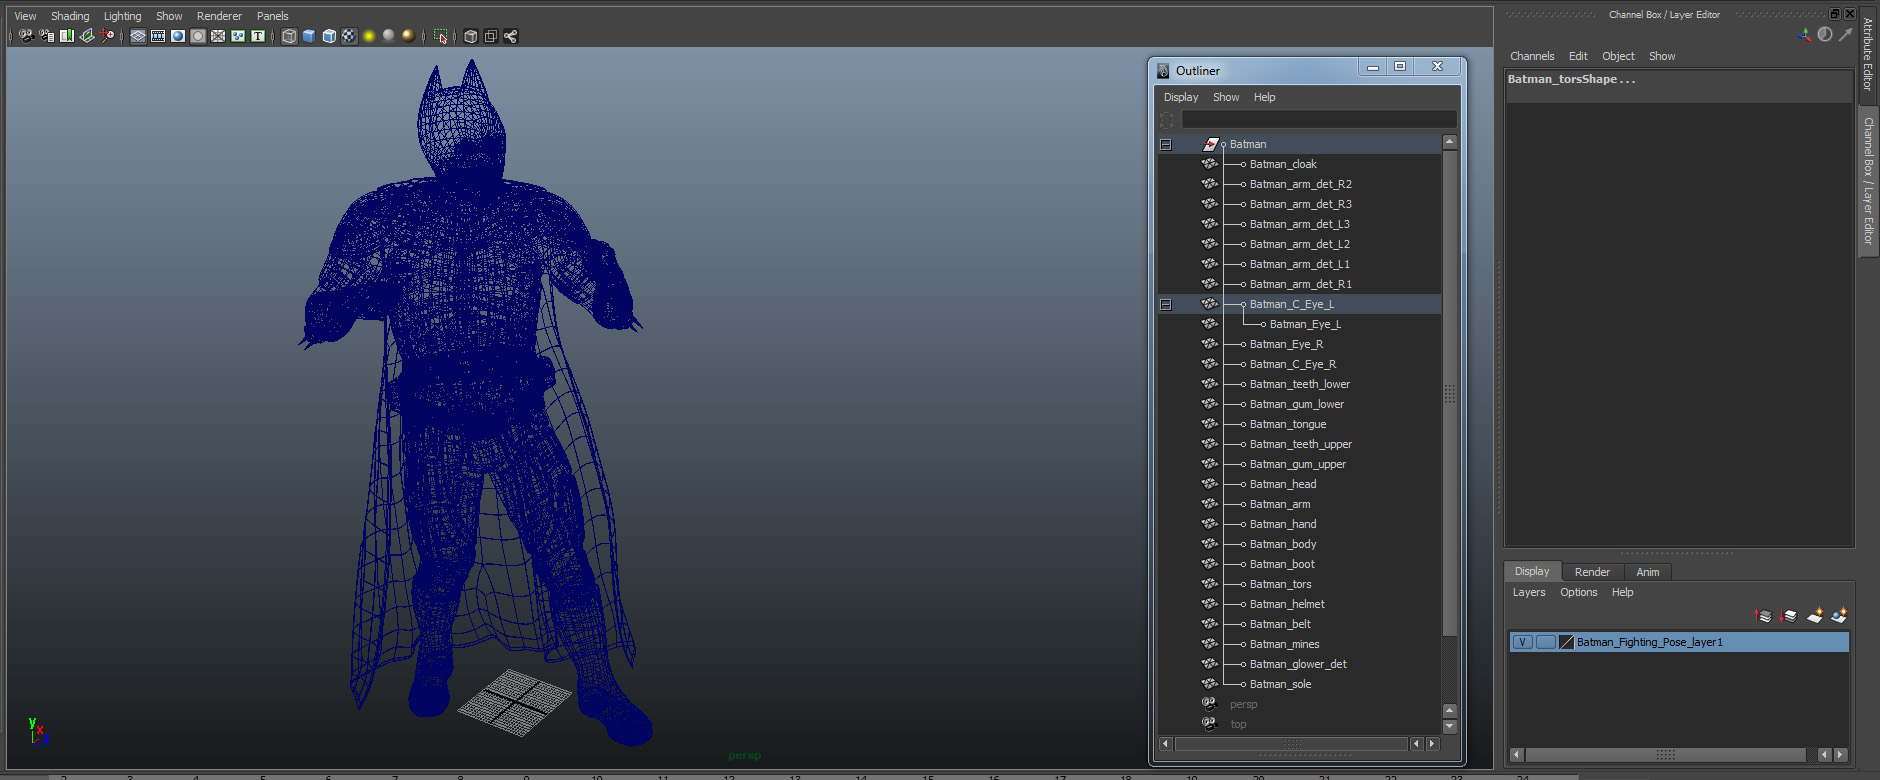This screenshot has width=1880, height=780.
Task: Toggle the X-Ray cube icon
Action: (471, 36)
